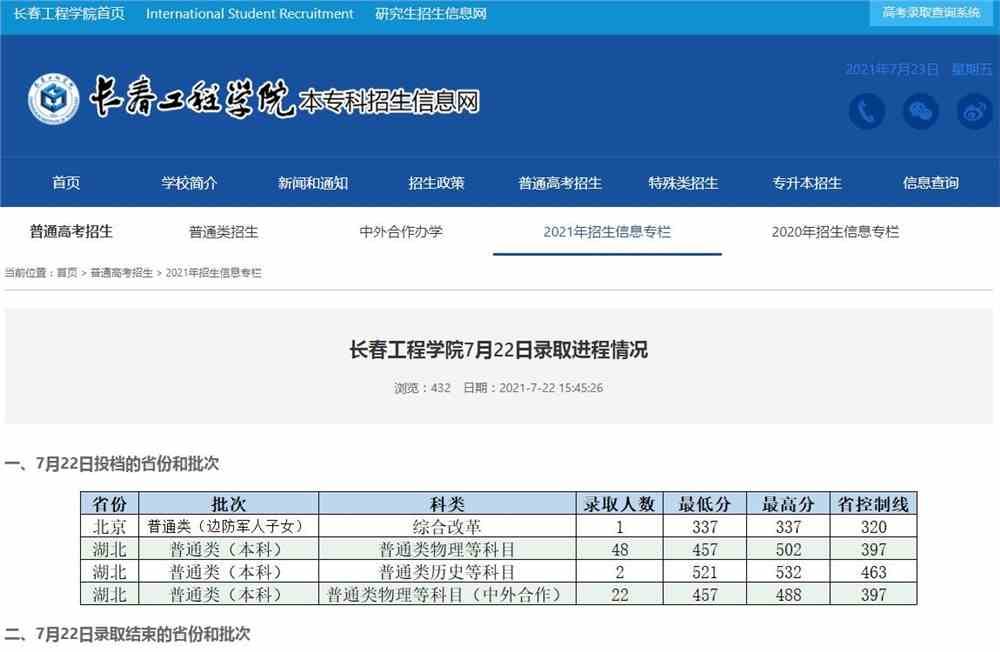Click the 科类 column header
Viewport: 1000px width, 652px height.
pos(447,504)
